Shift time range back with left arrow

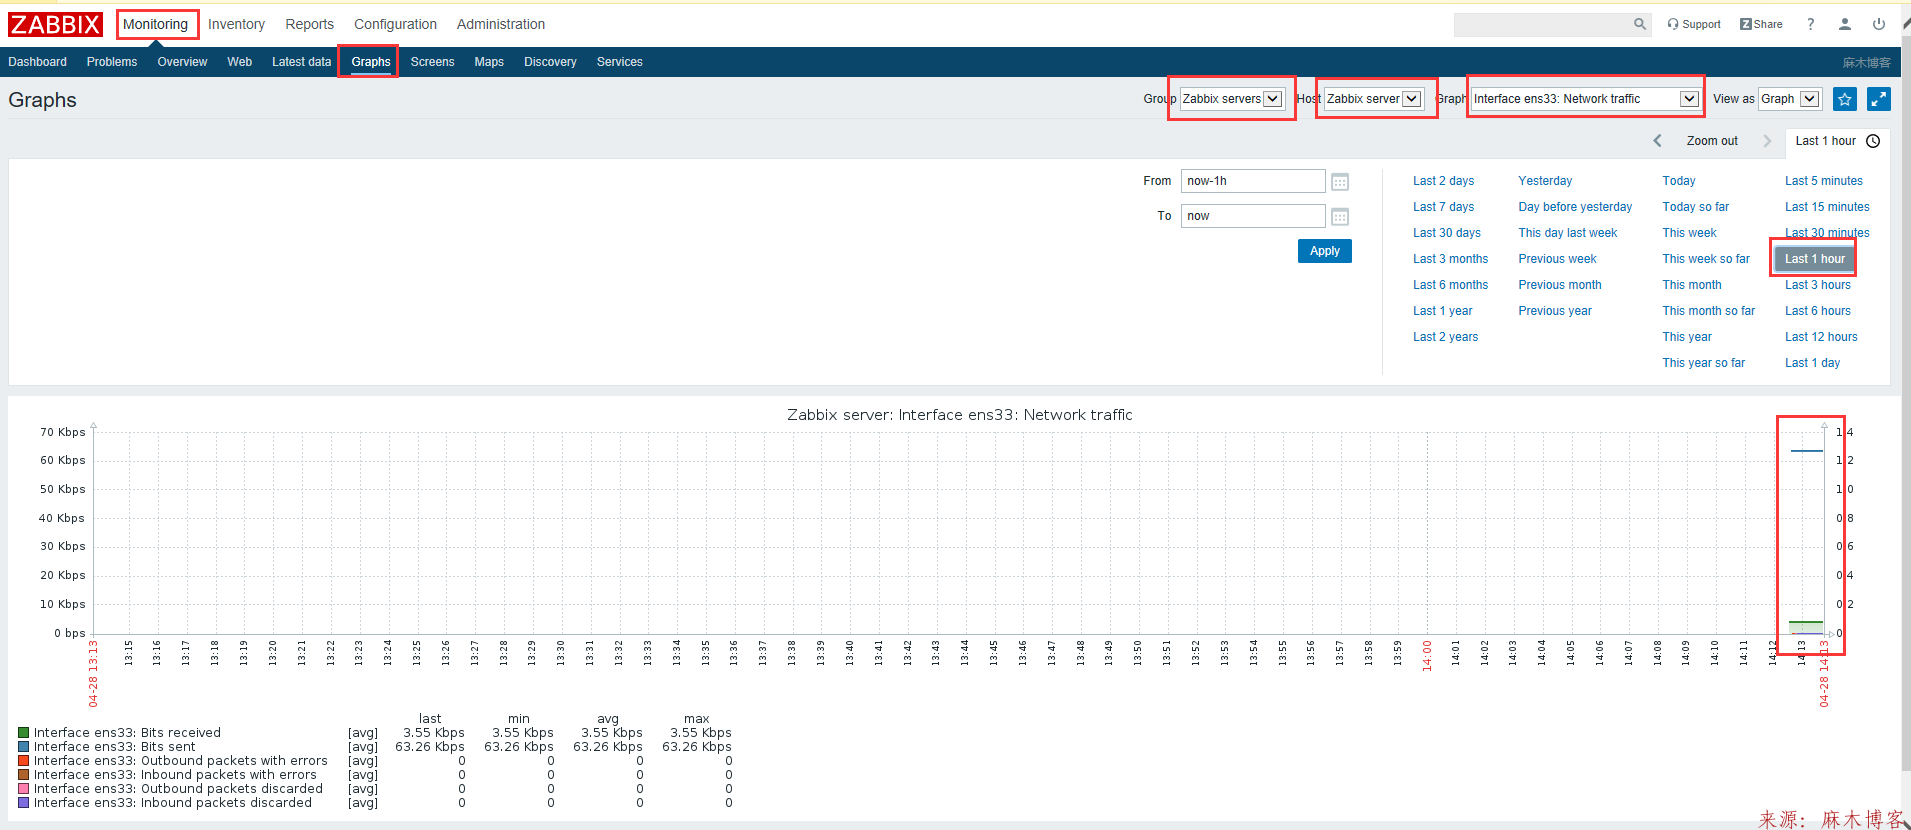pyautogui.click(x=1657, y=141)
